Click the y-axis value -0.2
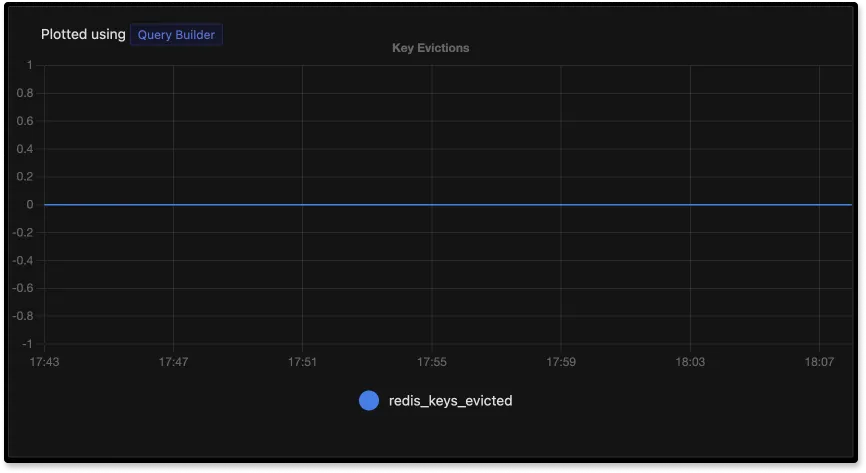This screenshot has width=866, height=473. (23, 233)
